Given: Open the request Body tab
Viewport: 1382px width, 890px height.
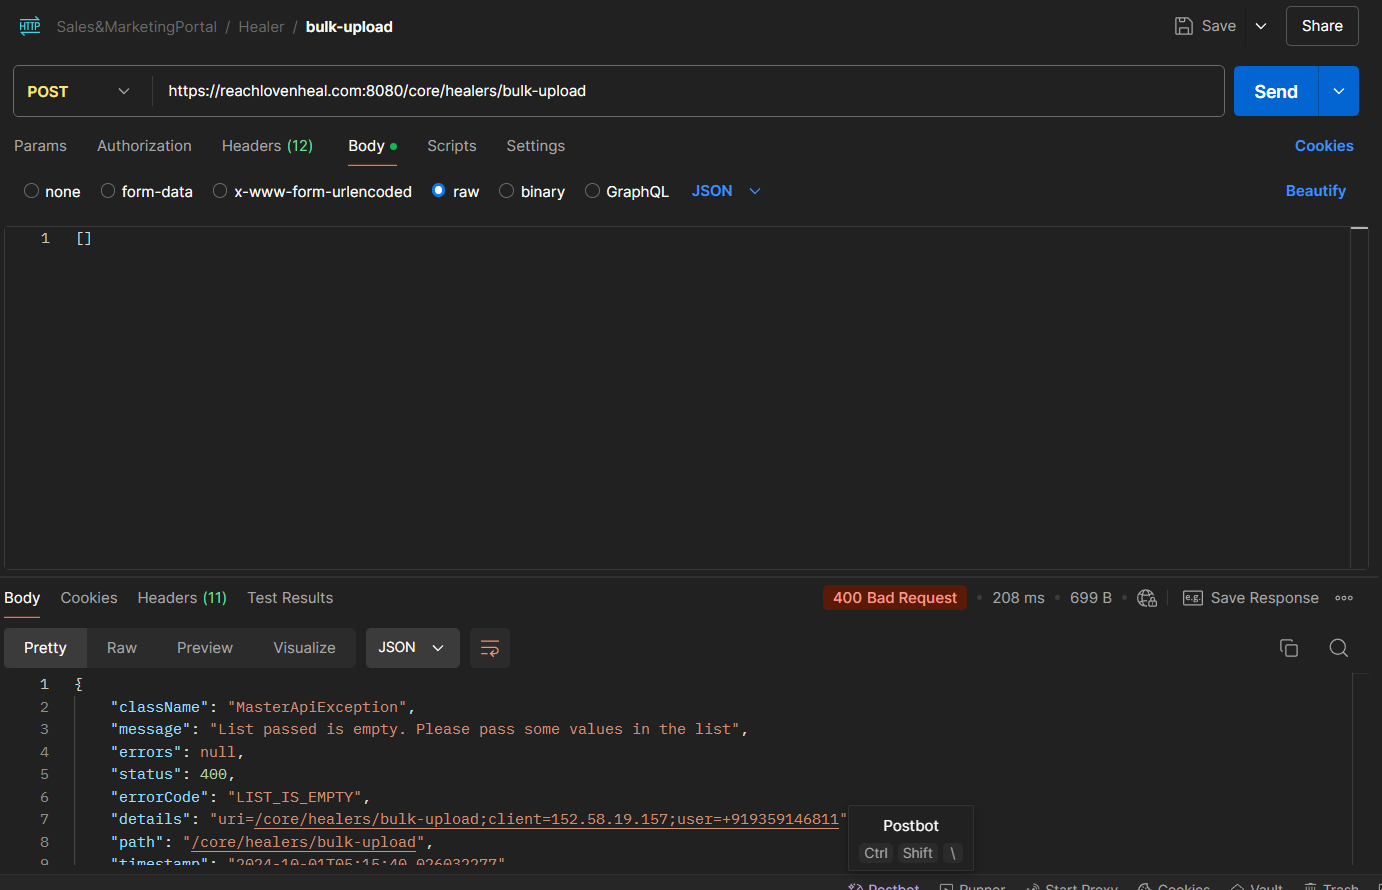Looking at the screenshot, I should 372,146.
